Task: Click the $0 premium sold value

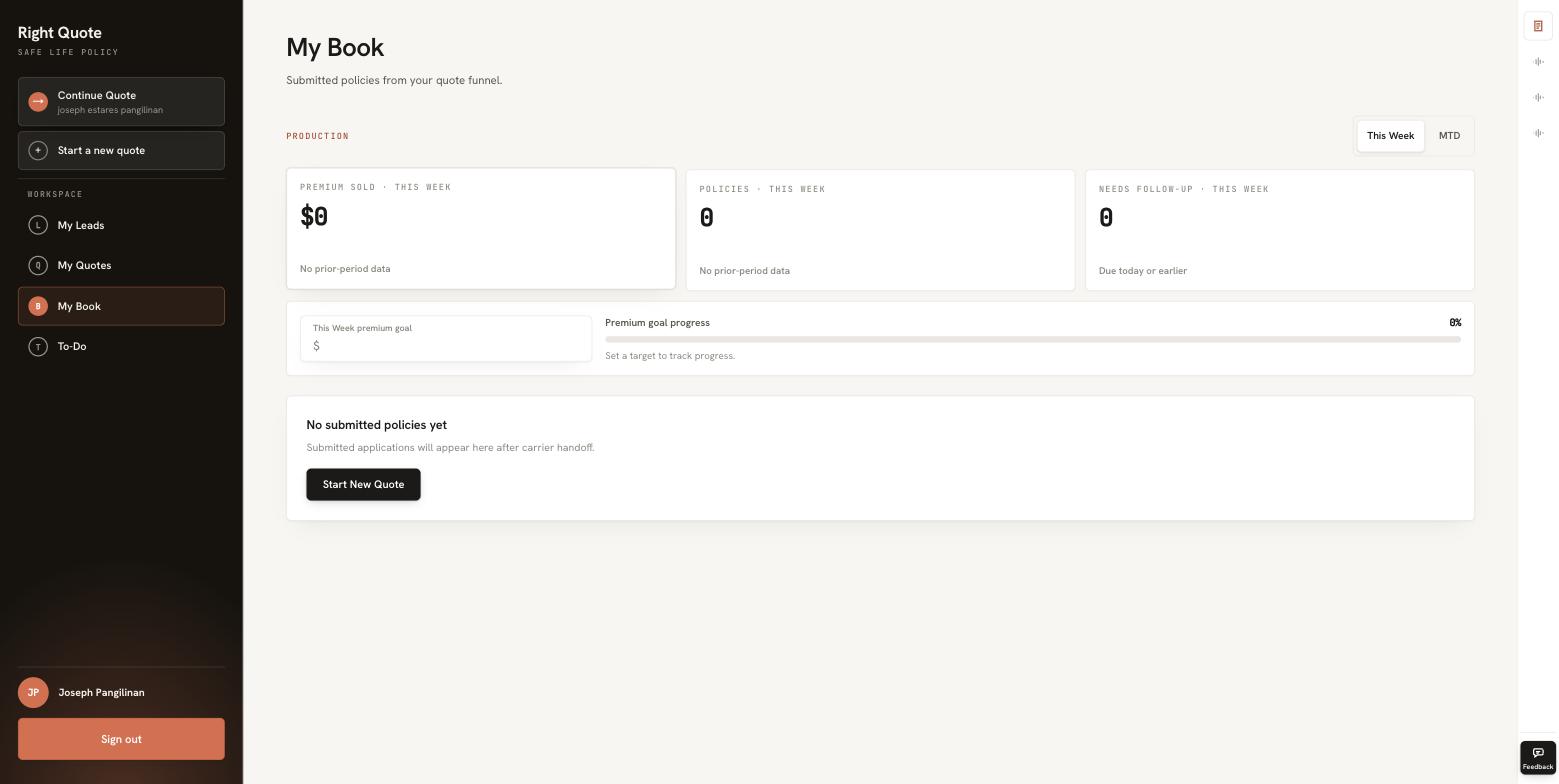Action: [x=314, y=216]
